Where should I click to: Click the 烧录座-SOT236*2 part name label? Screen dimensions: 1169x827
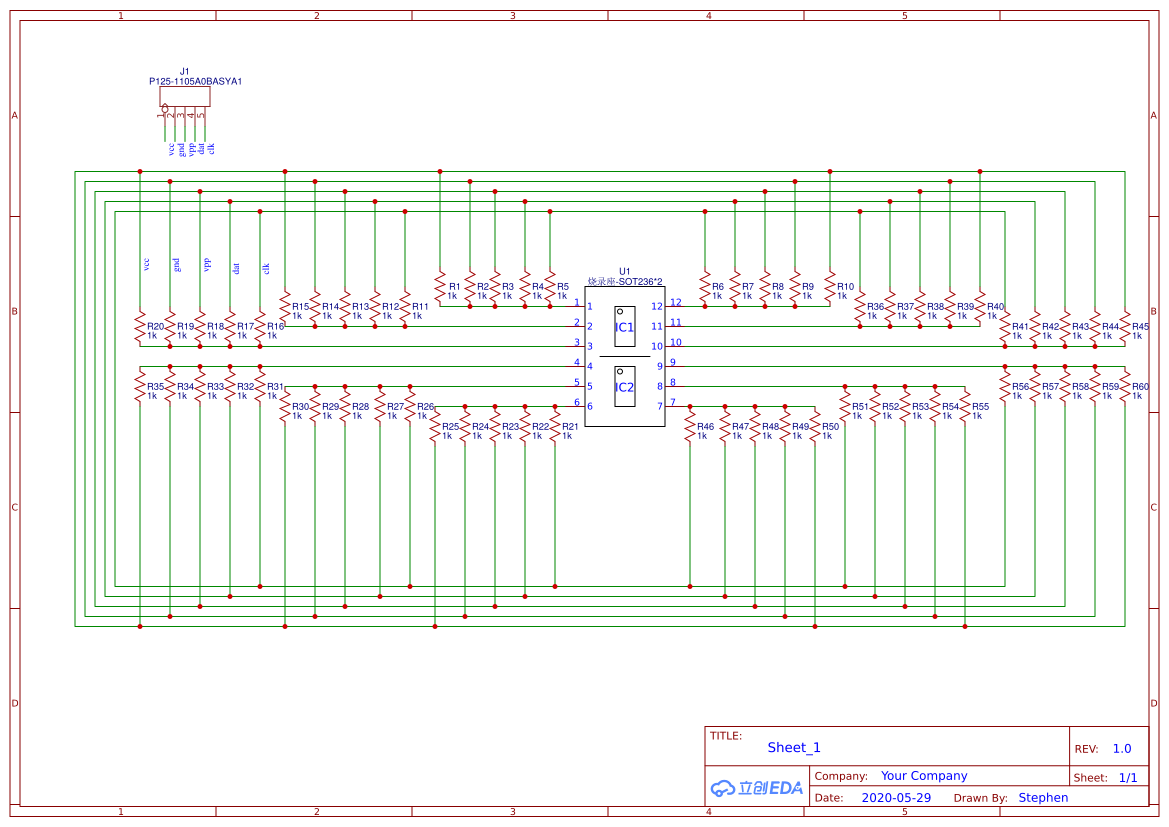[x=625, y=281]
